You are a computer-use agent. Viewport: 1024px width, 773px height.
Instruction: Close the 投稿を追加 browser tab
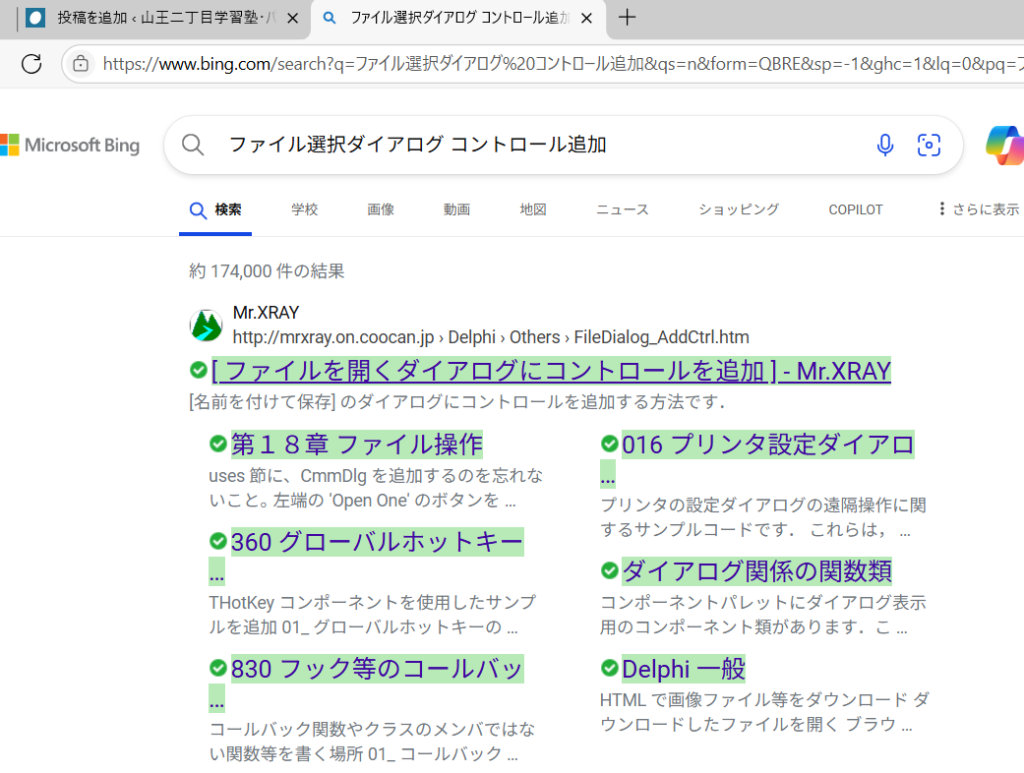(x=293, y=18)
